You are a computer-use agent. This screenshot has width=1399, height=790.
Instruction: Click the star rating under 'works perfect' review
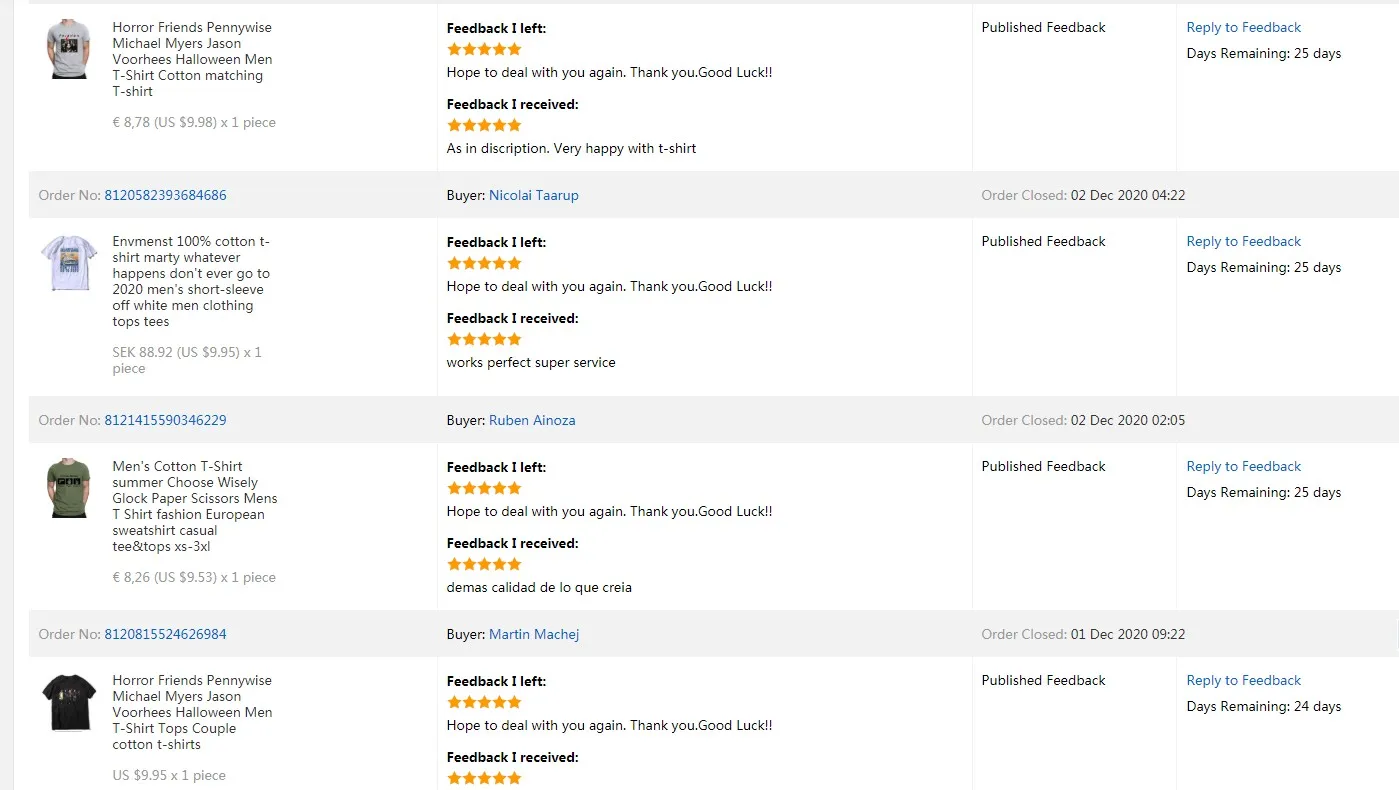[484, 339]
